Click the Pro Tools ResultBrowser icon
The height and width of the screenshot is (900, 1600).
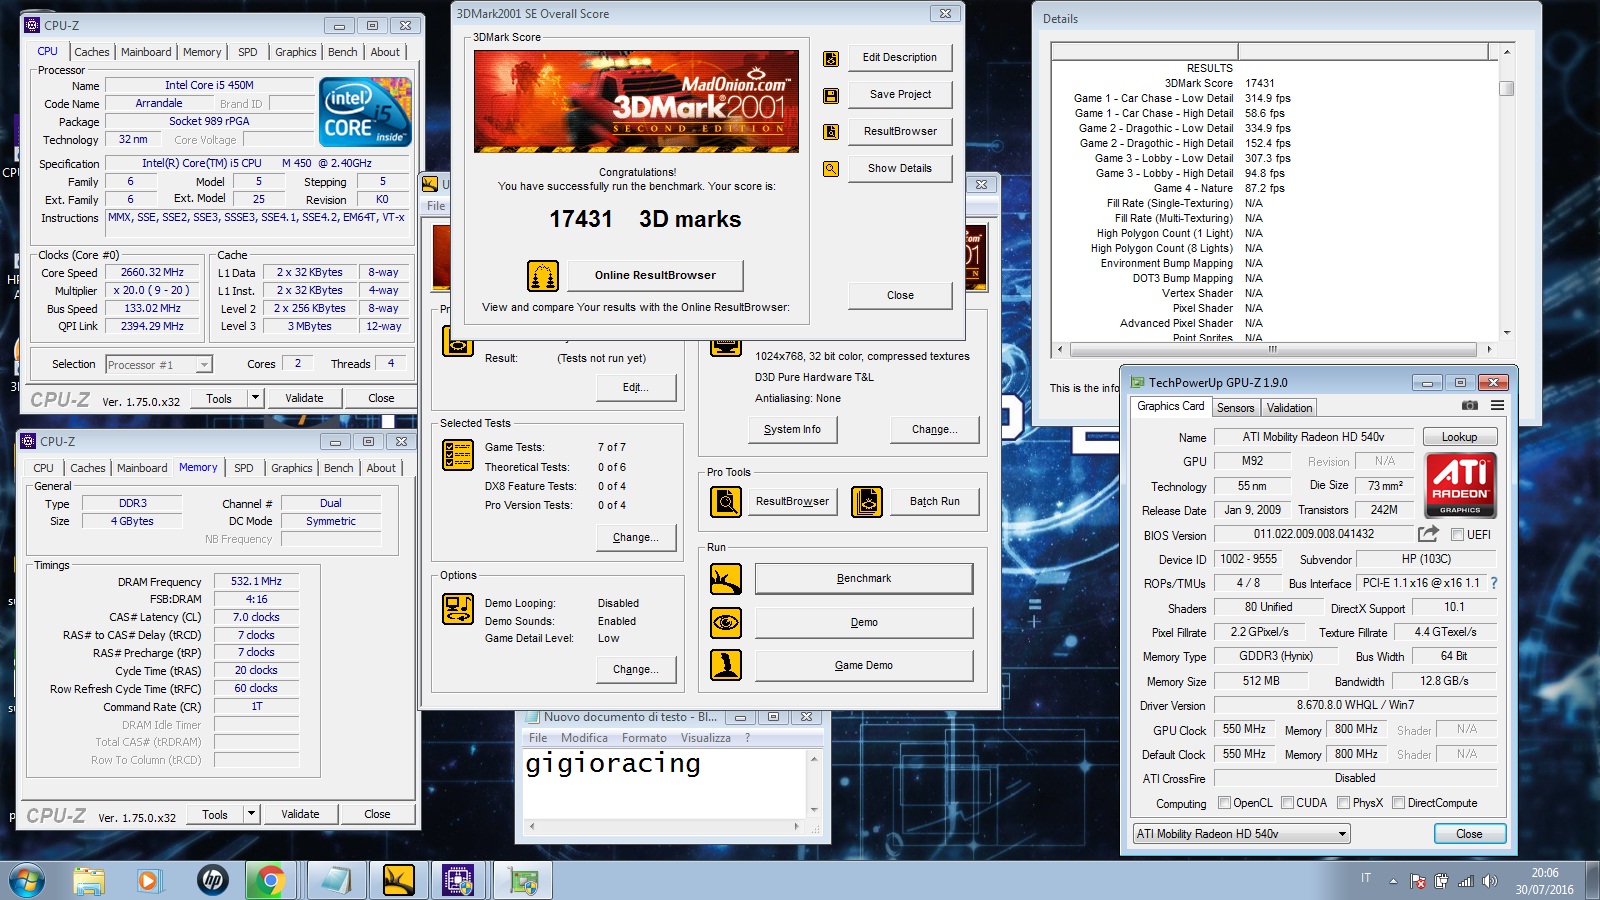[x=726, y=501]
